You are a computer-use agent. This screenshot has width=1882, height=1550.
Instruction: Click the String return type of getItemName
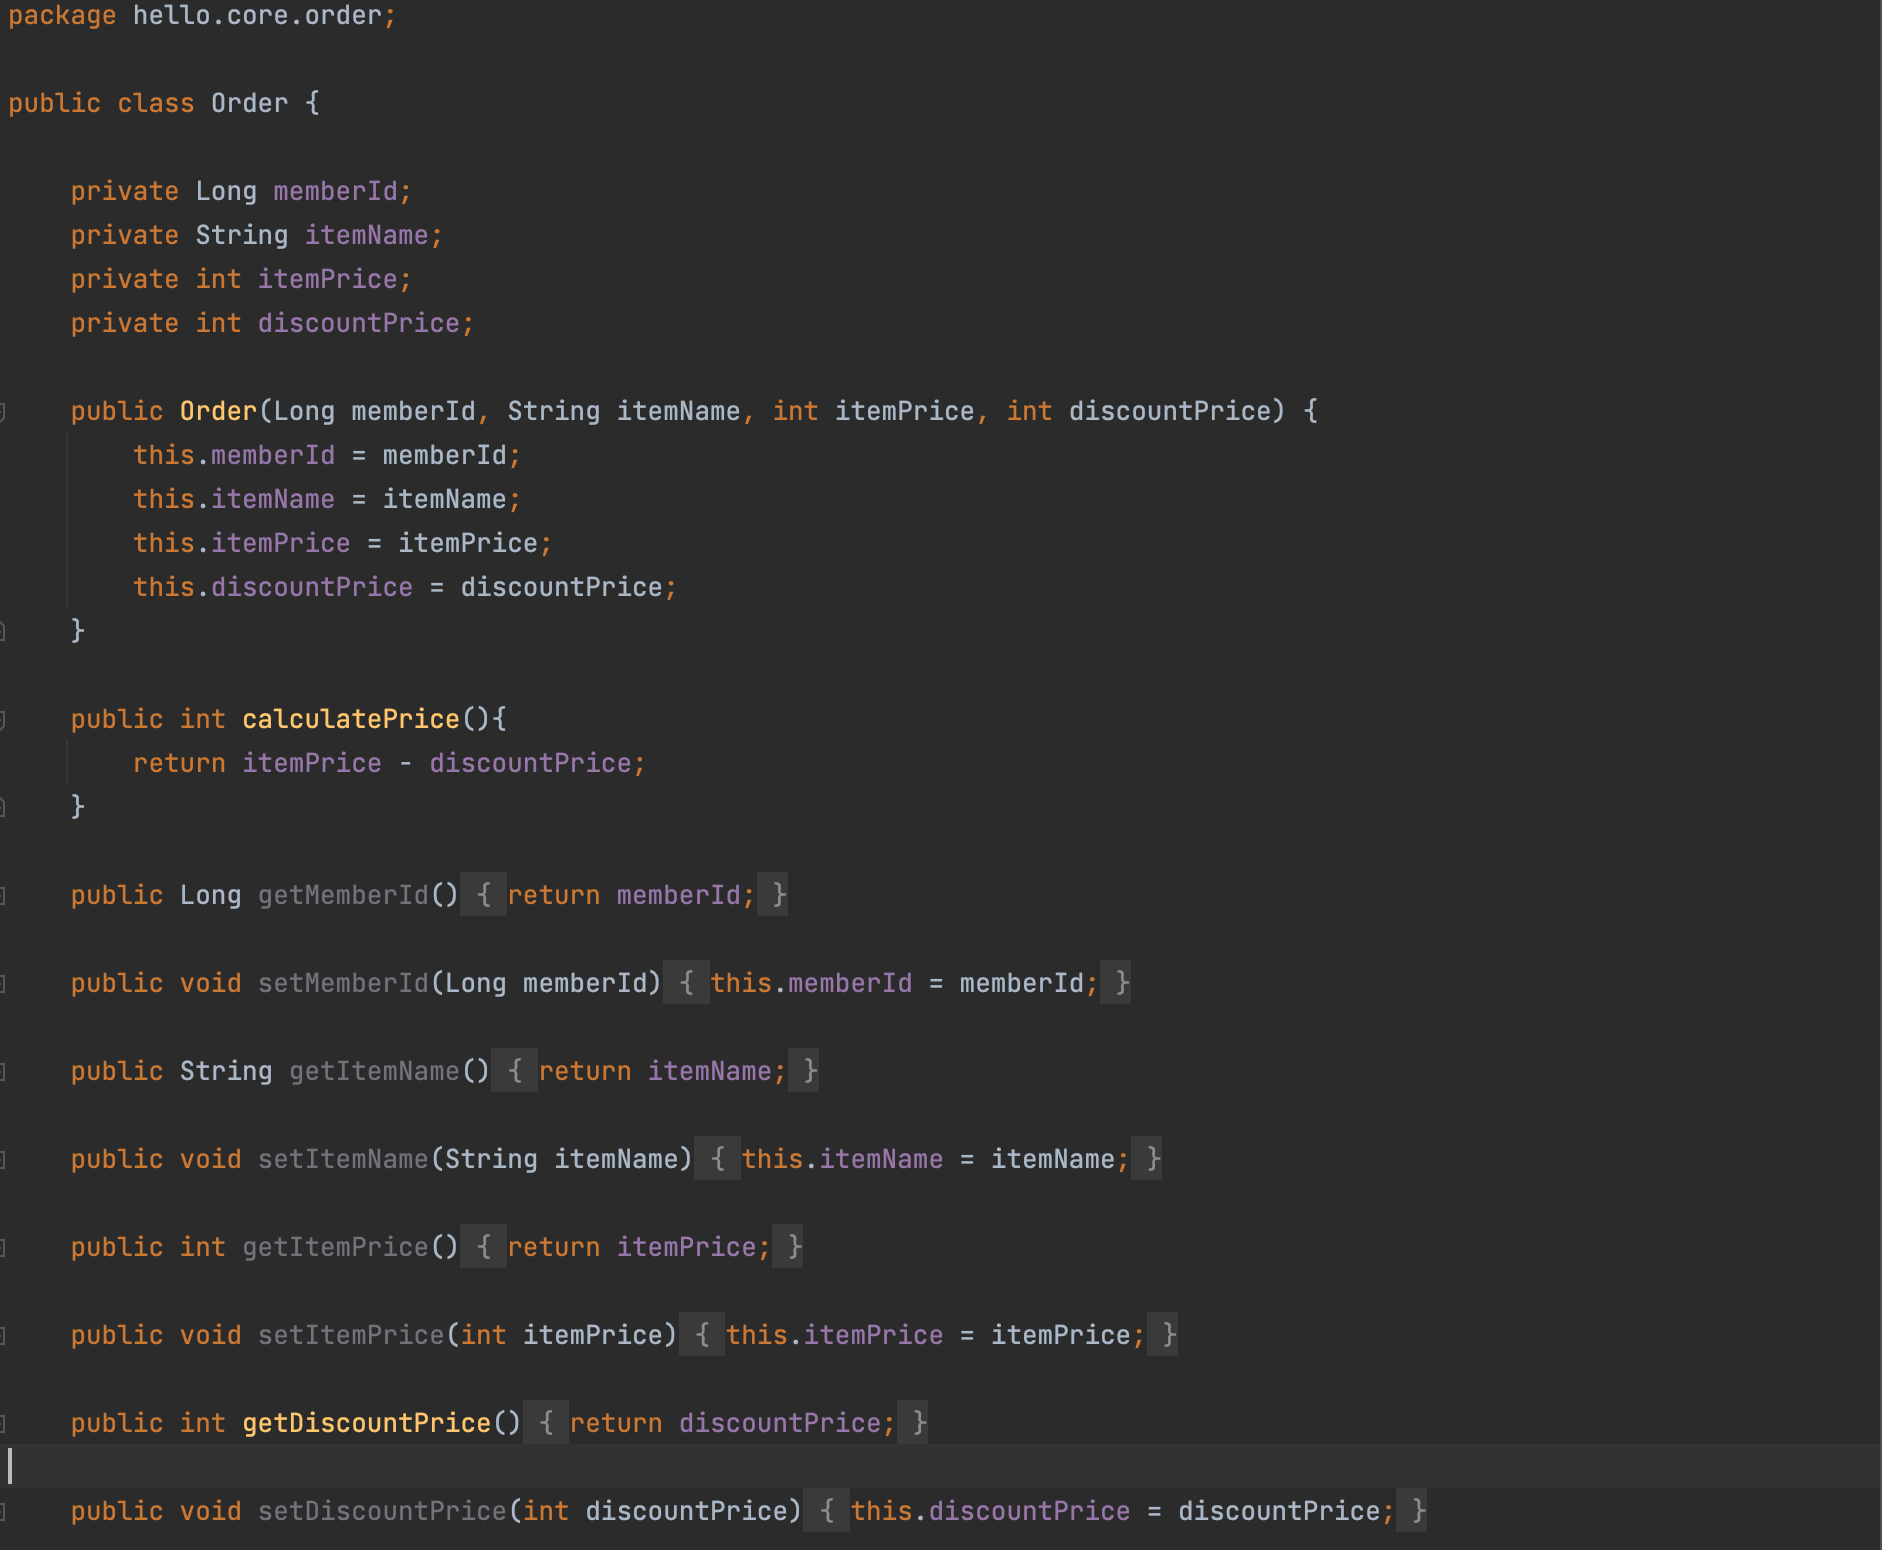pyautogui.click(x=226, y=1071)
